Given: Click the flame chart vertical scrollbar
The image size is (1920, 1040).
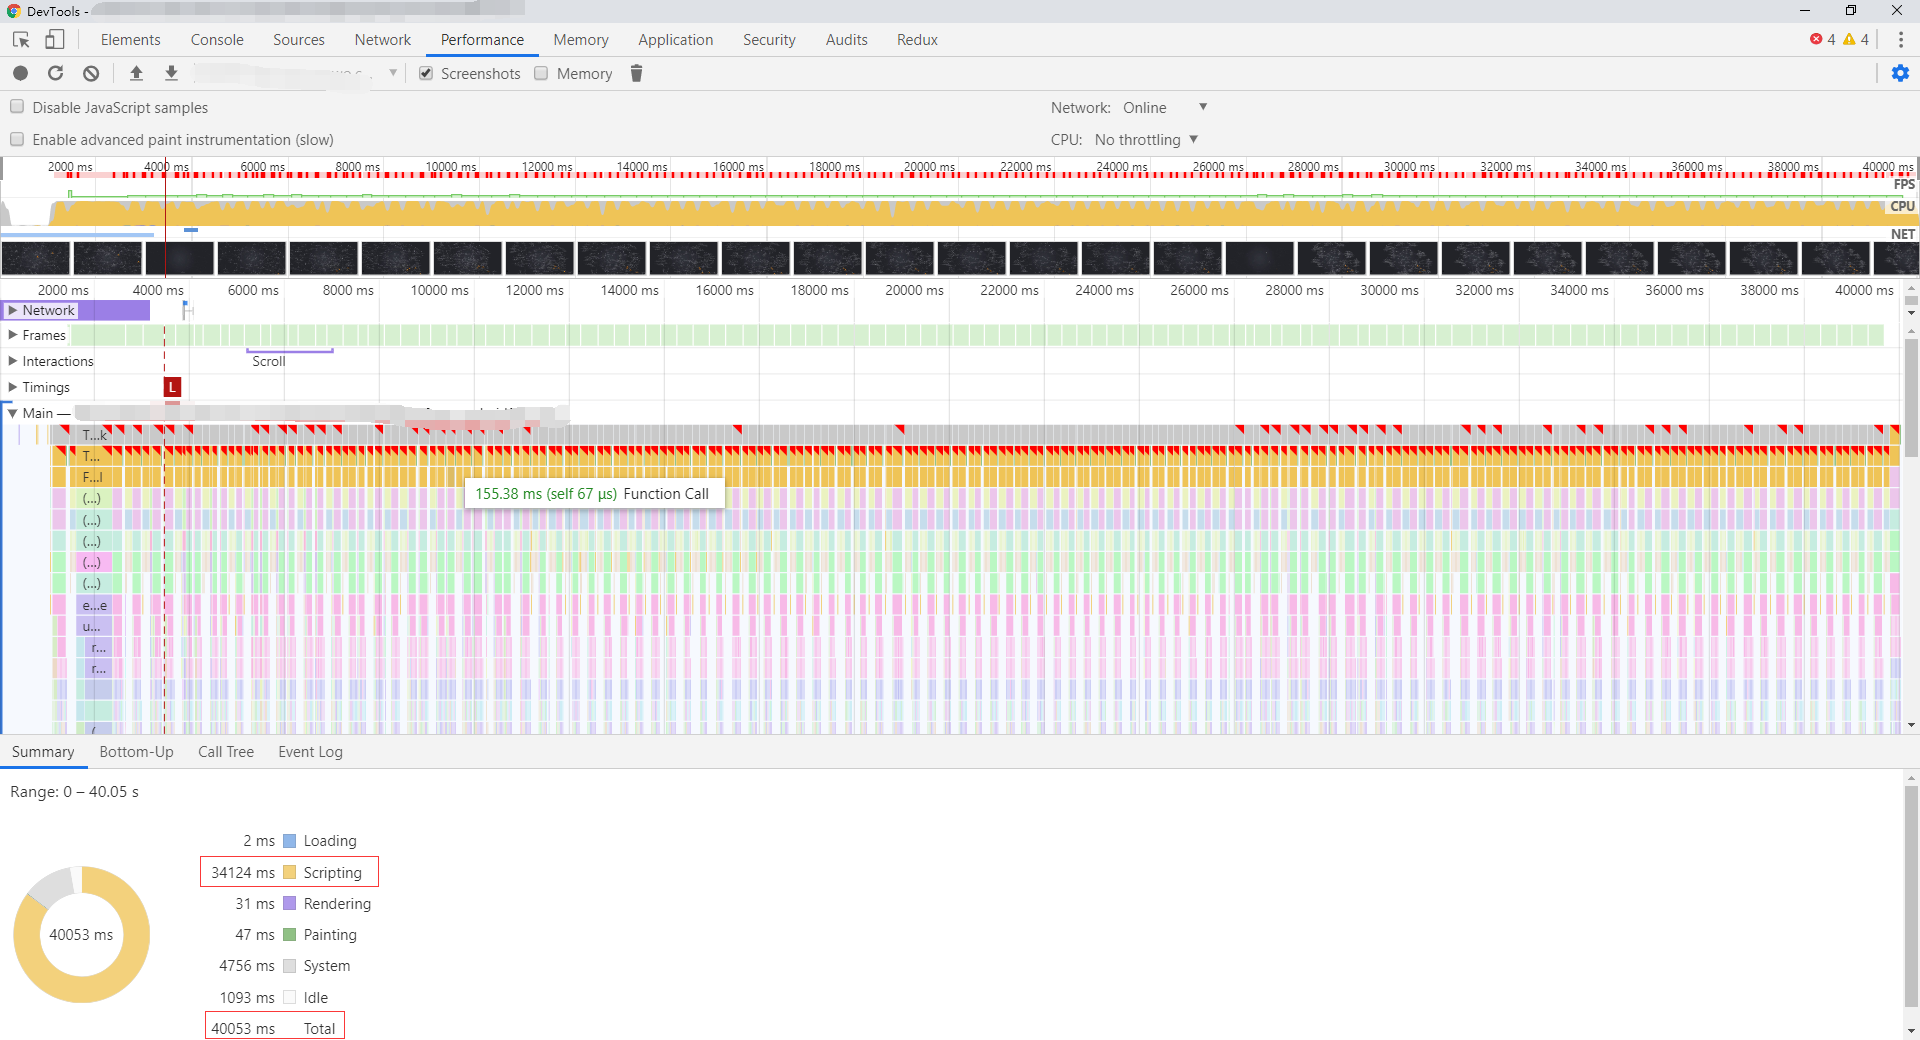Looking at the screenshot, I should [1911, 400].
